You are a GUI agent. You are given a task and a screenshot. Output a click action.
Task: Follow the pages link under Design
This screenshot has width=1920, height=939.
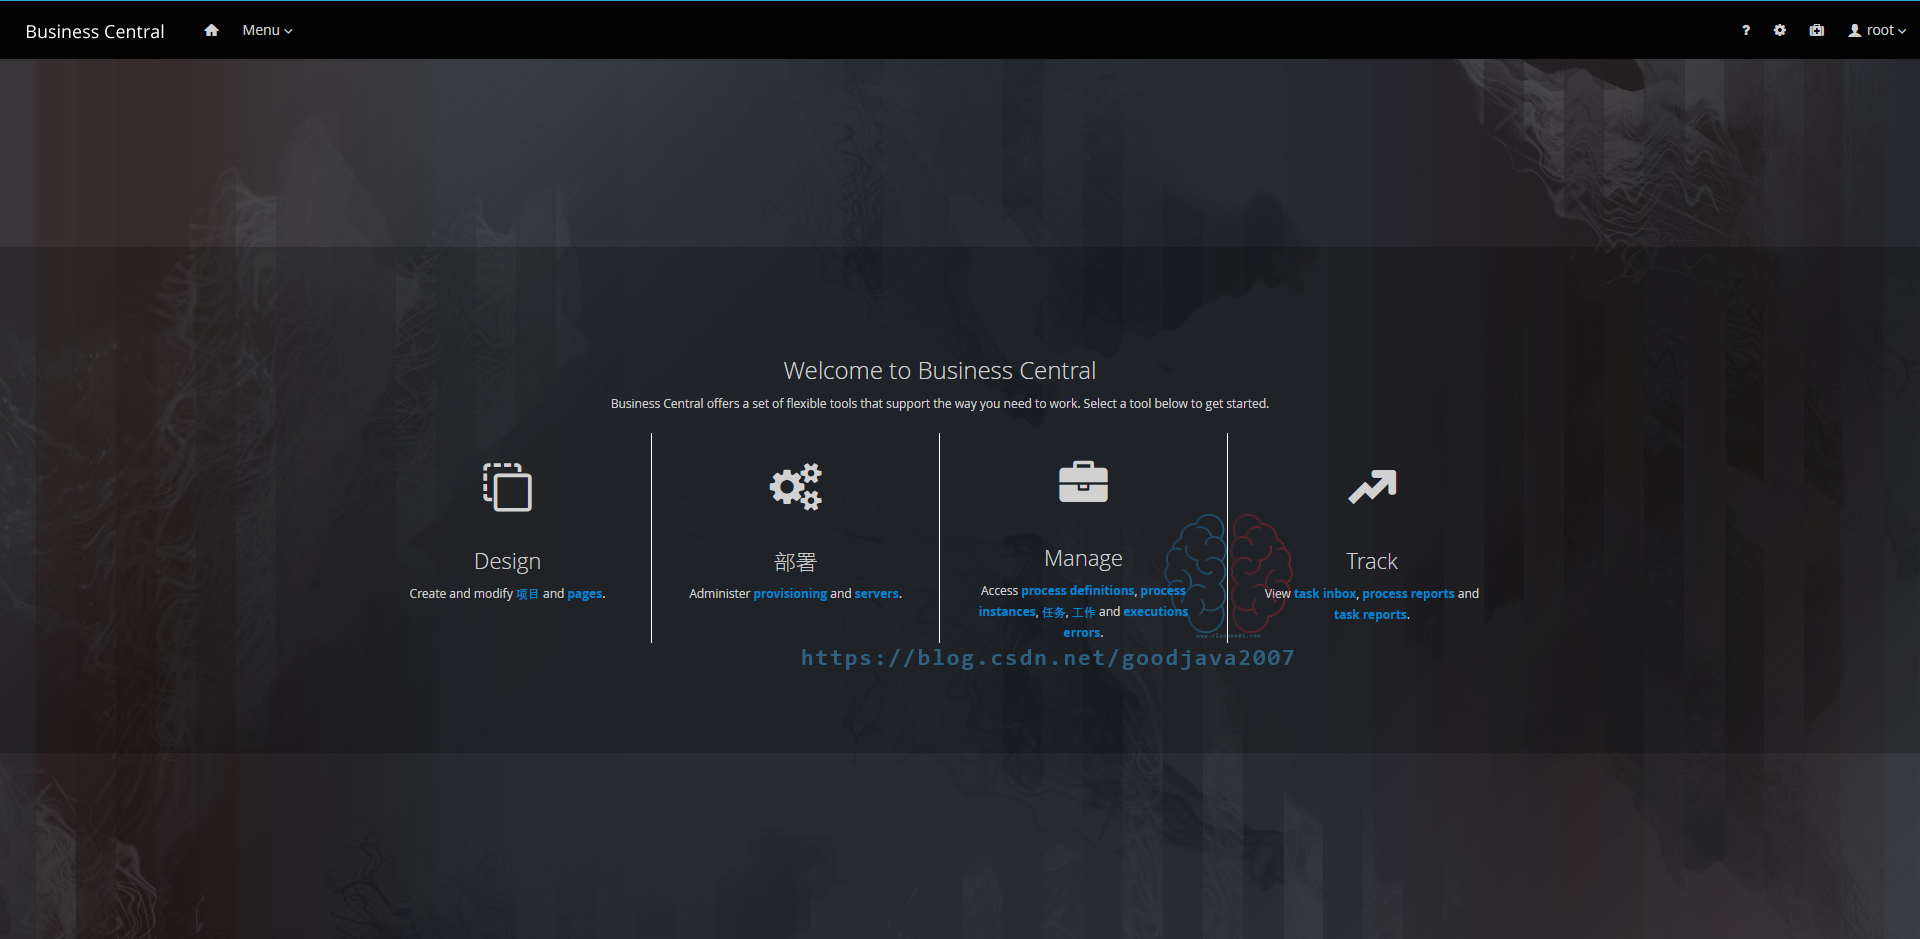[x=585, y=594]
